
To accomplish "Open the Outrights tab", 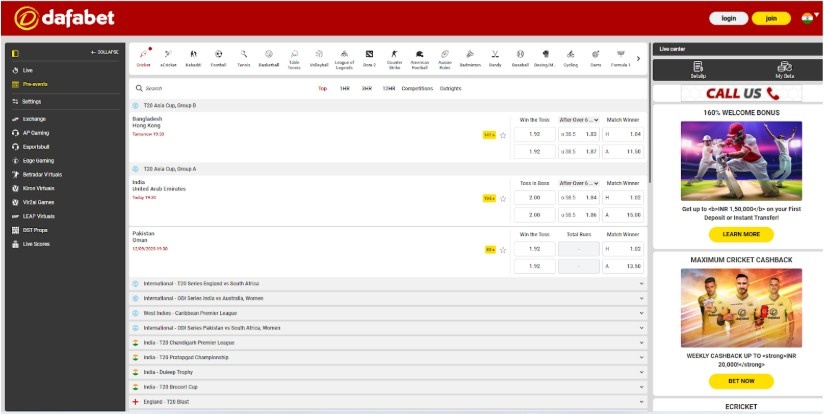I will pos(450,89).
